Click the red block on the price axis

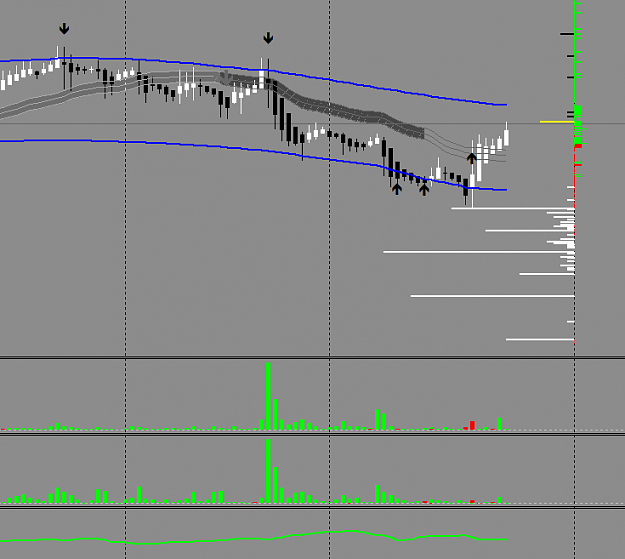578,146
